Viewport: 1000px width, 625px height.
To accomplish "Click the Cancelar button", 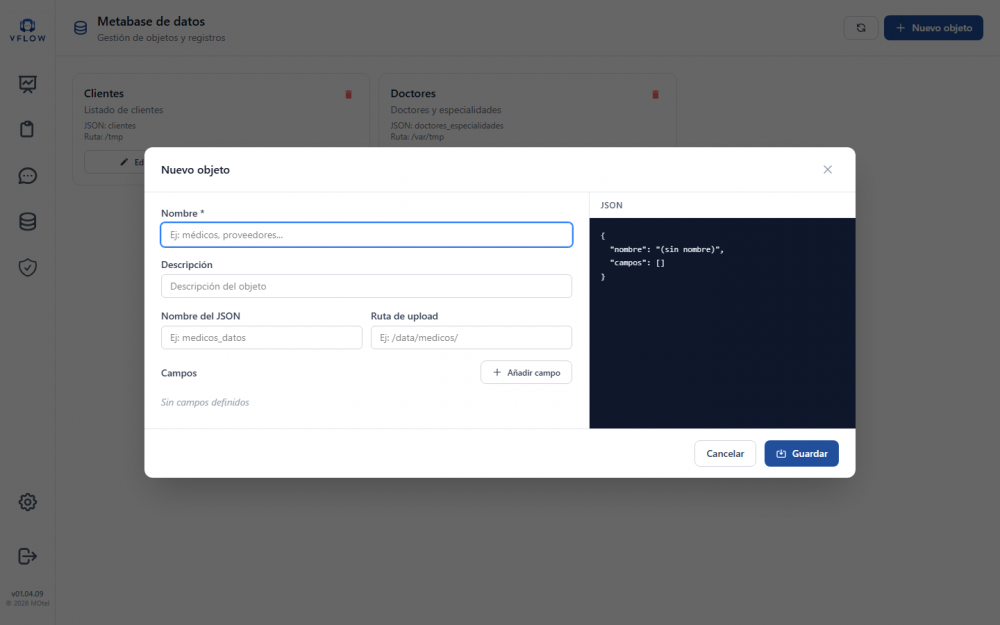I will 725,453.
